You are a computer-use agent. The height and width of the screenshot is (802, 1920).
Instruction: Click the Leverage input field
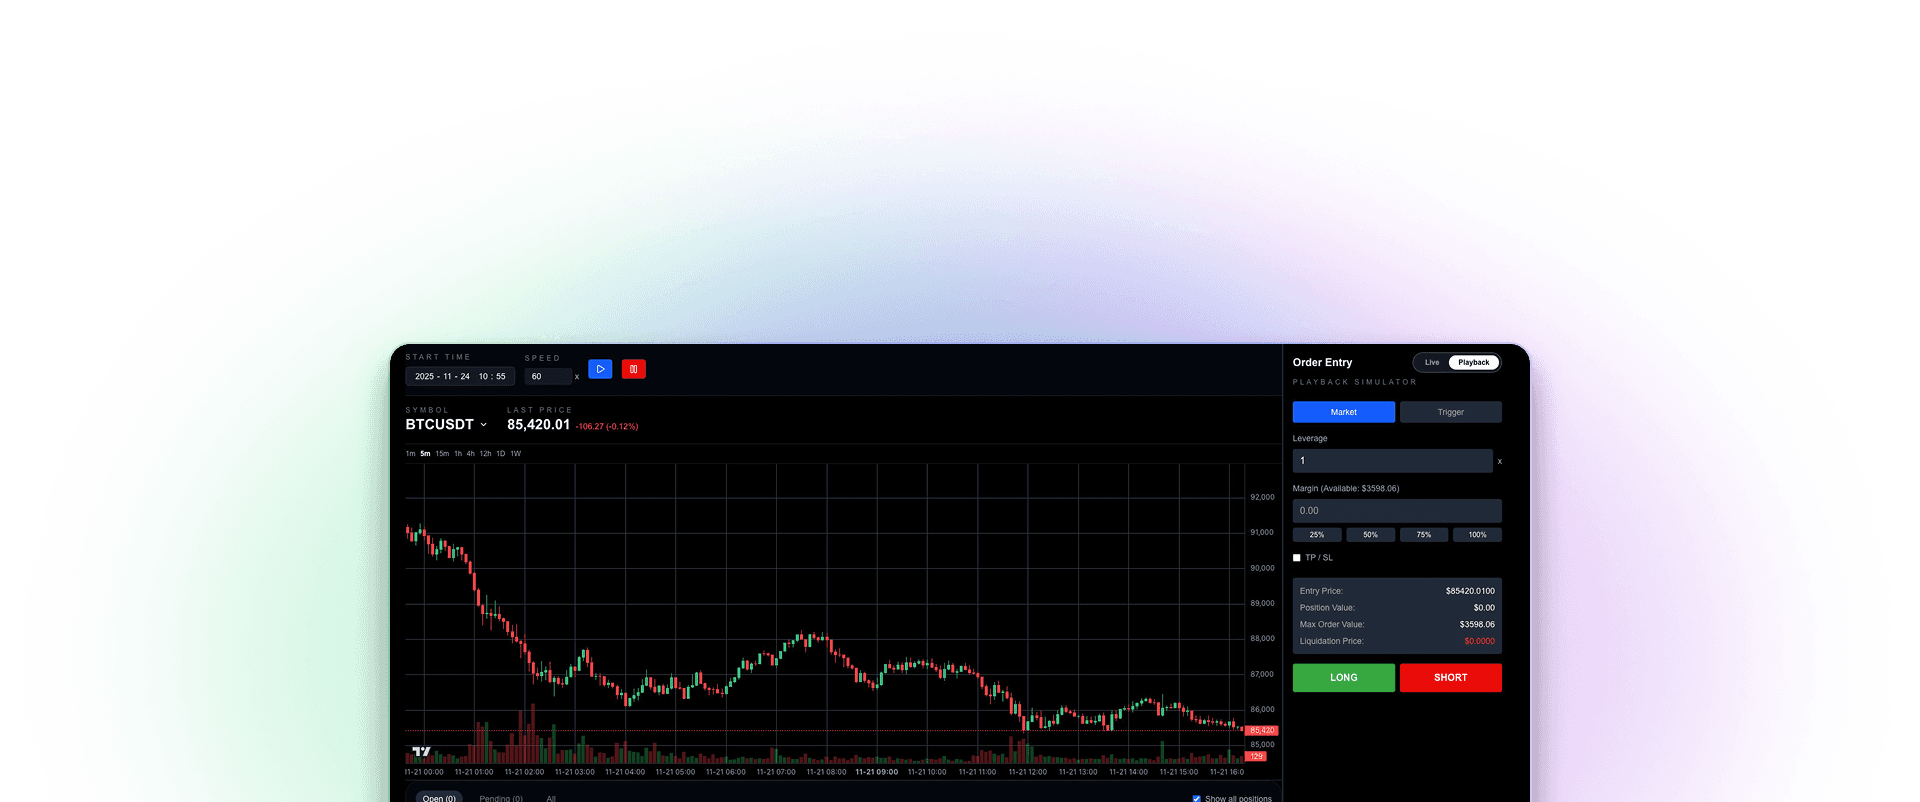coord(1391,461)
